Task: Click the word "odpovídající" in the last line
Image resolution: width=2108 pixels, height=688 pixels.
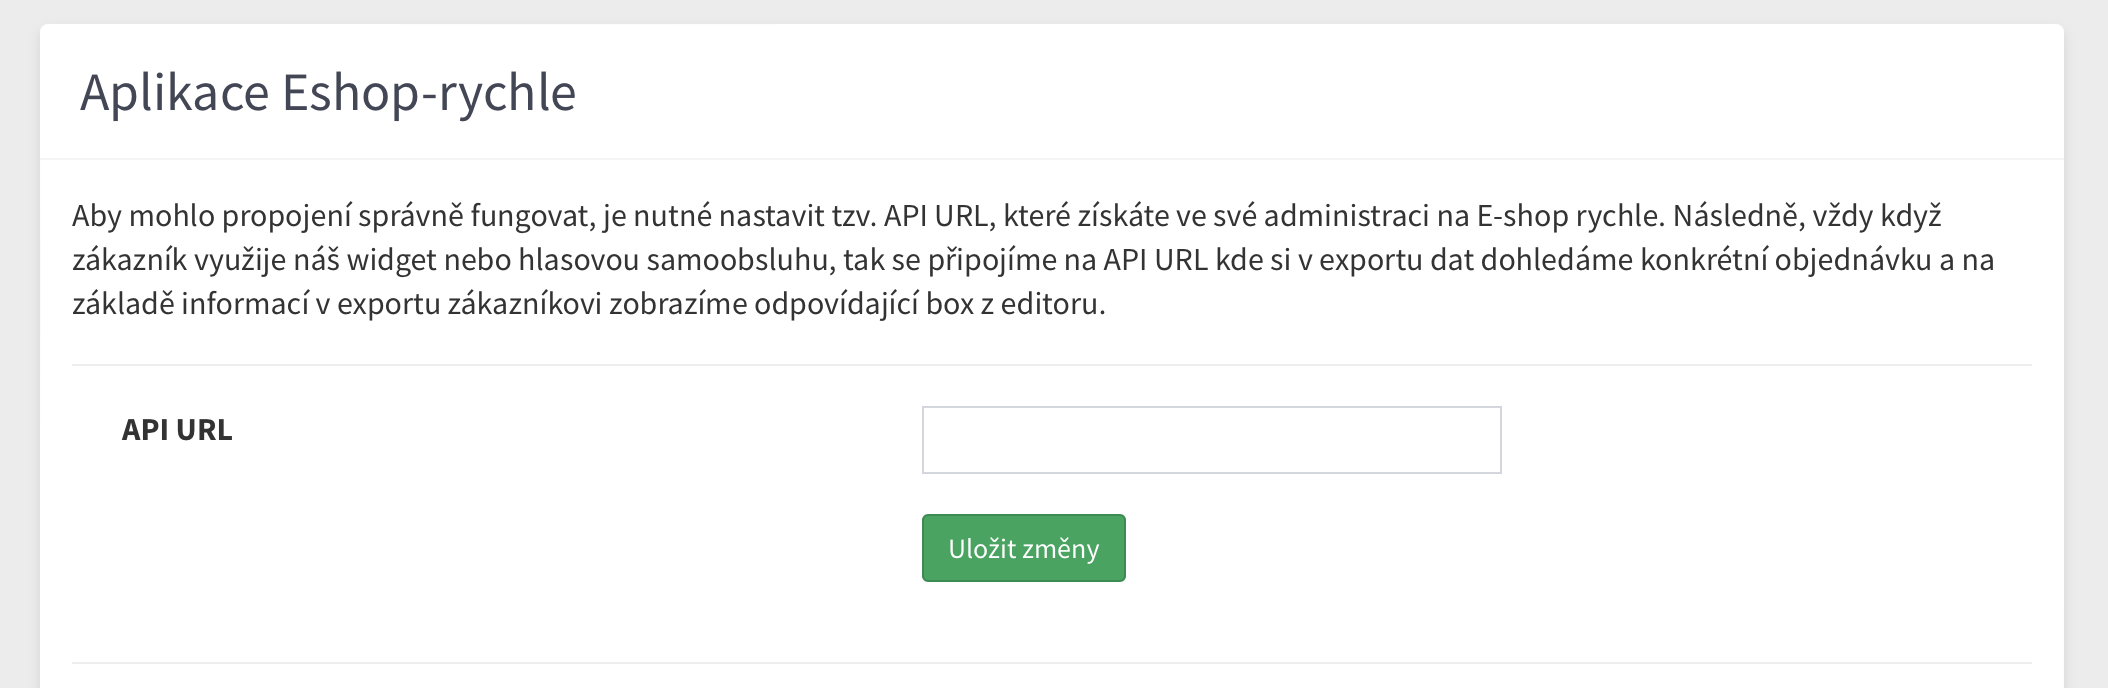Action: [835, 304]
